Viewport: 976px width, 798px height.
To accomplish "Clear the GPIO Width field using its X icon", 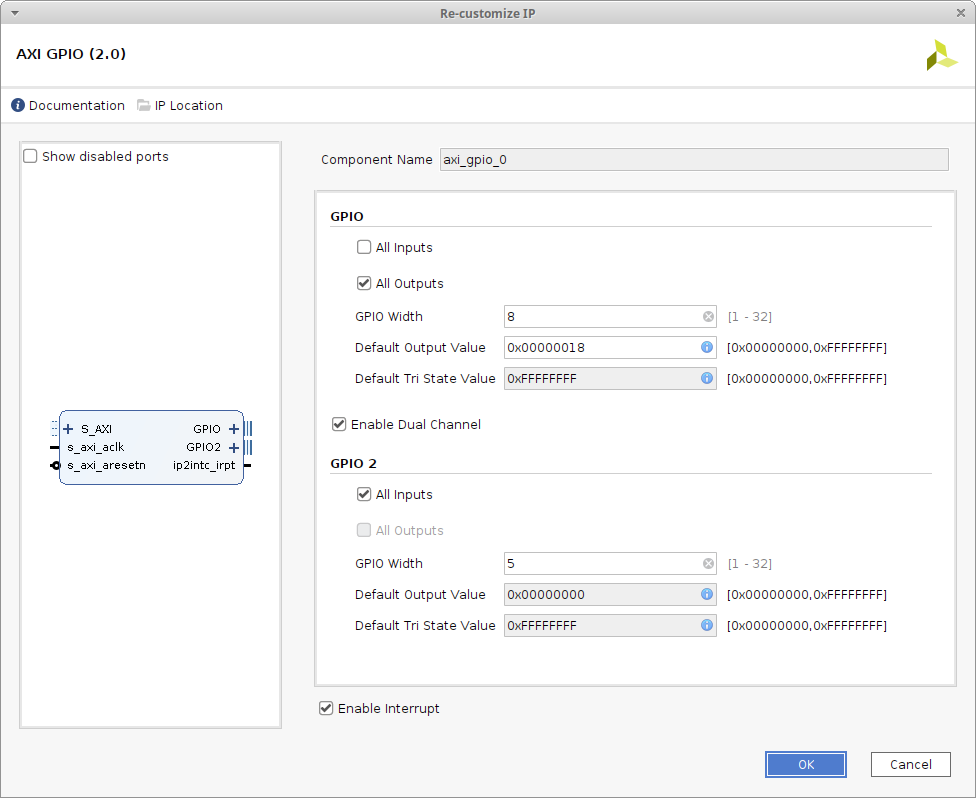I will pos(708,316).
